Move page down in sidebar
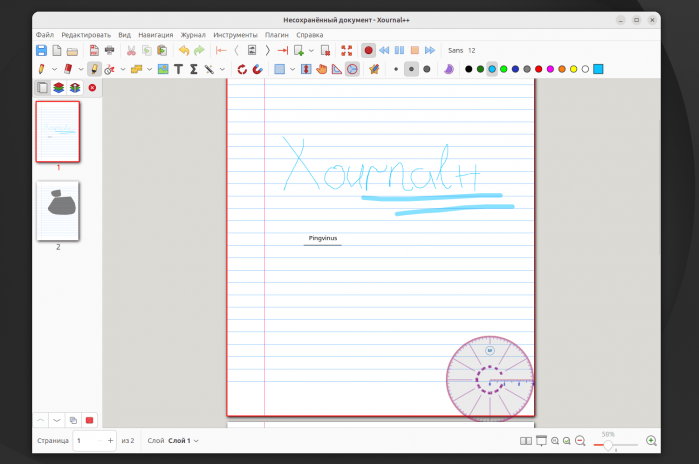The height and width of the screenshot is (464, 699). pos(57,420)
